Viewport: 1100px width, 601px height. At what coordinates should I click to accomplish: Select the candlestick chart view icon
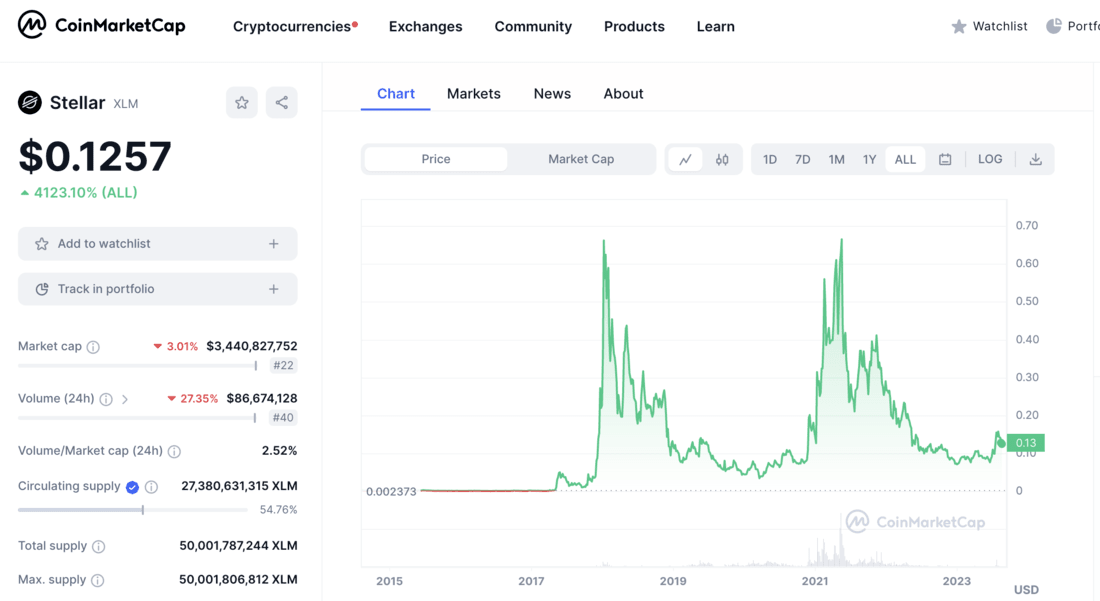tap(722, 159)
